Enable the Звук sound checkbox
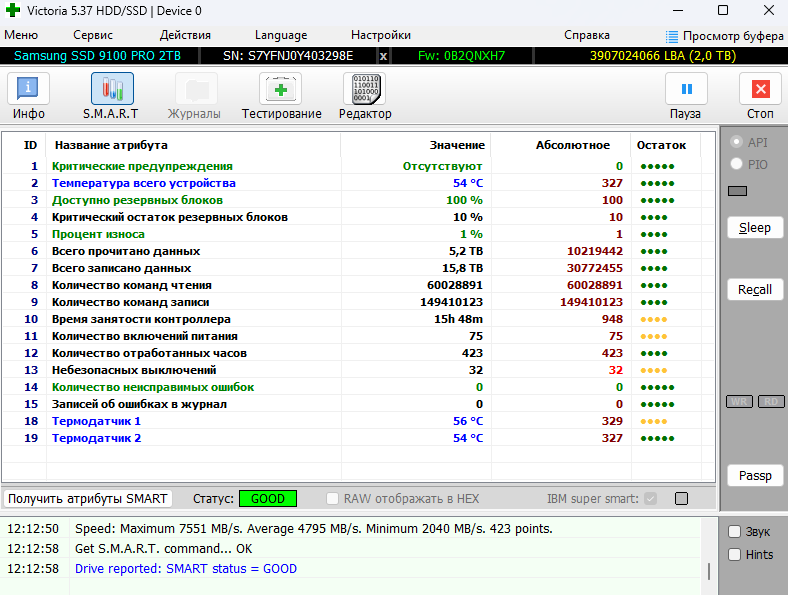This screenshot has width=788, height=595. (x=734, y=531)
